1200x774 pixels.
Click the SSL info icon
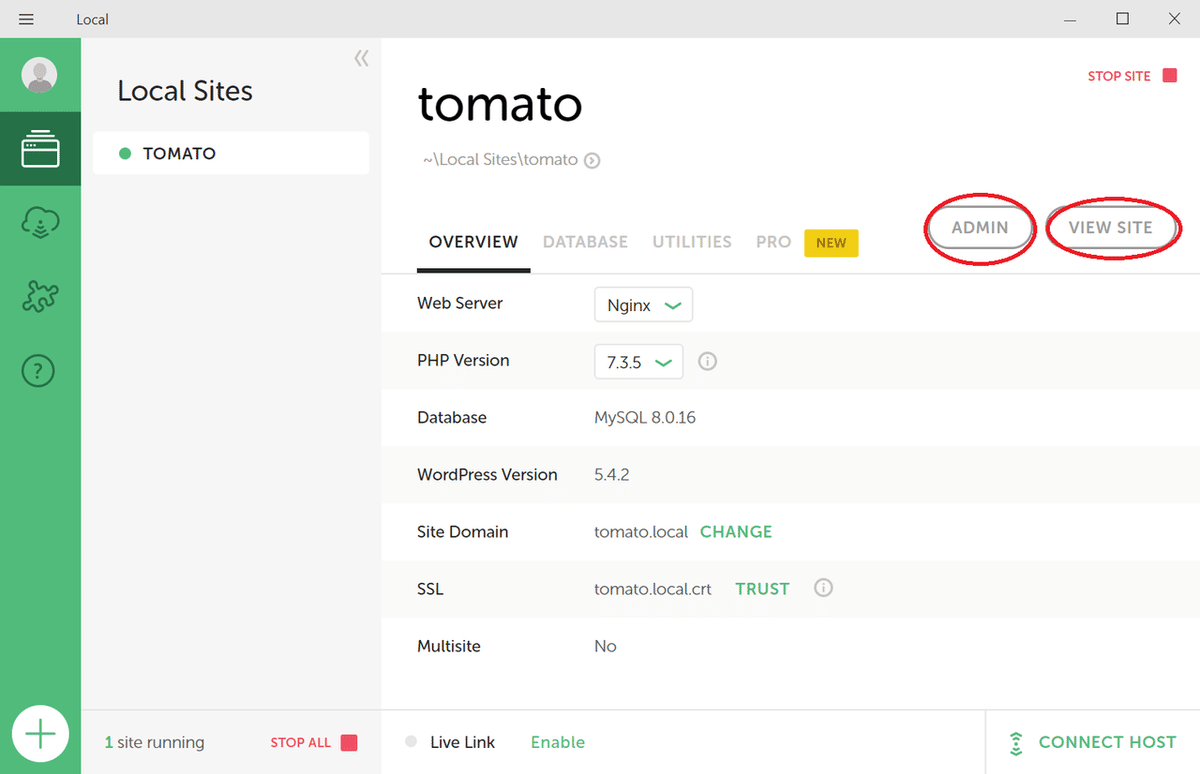pyautogui.click(x=823, y=588)
